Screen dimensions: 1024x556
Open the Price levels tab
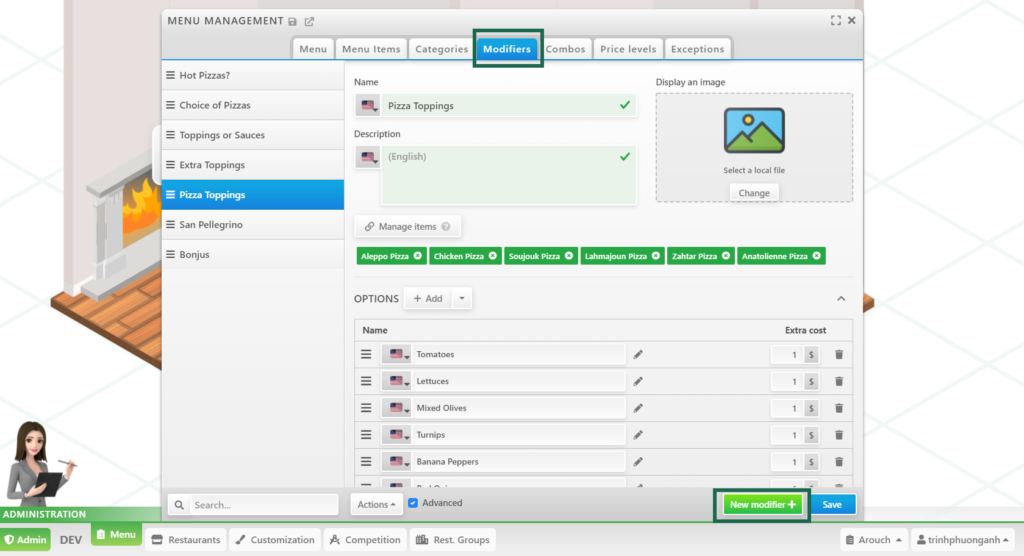coord(628,49)
